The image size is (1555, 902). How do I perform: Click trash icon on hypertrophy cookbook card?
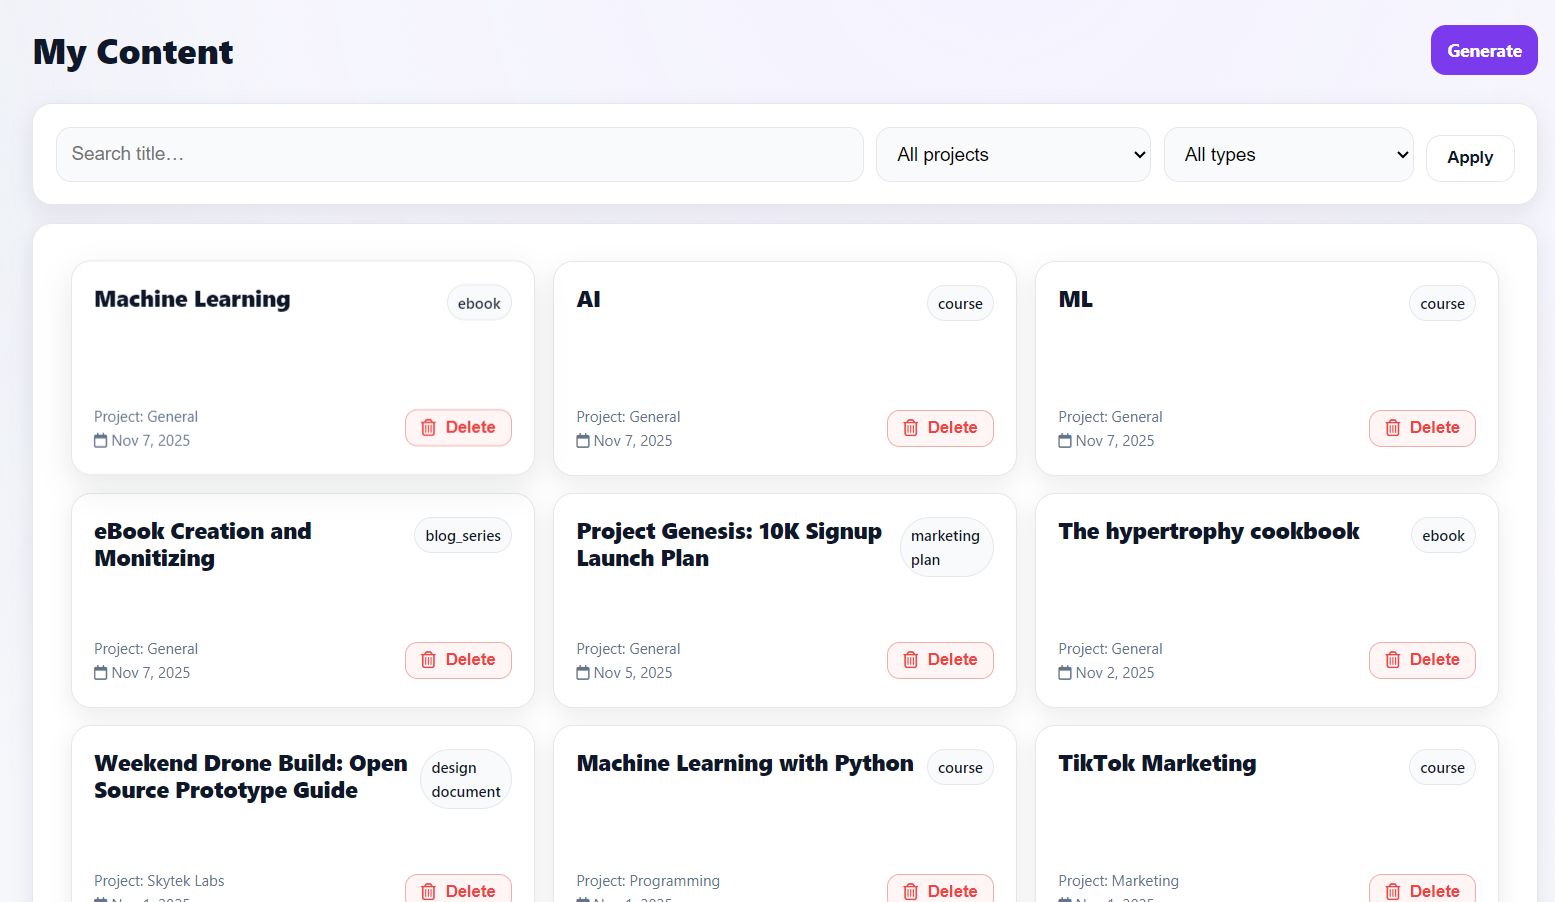1392,660
